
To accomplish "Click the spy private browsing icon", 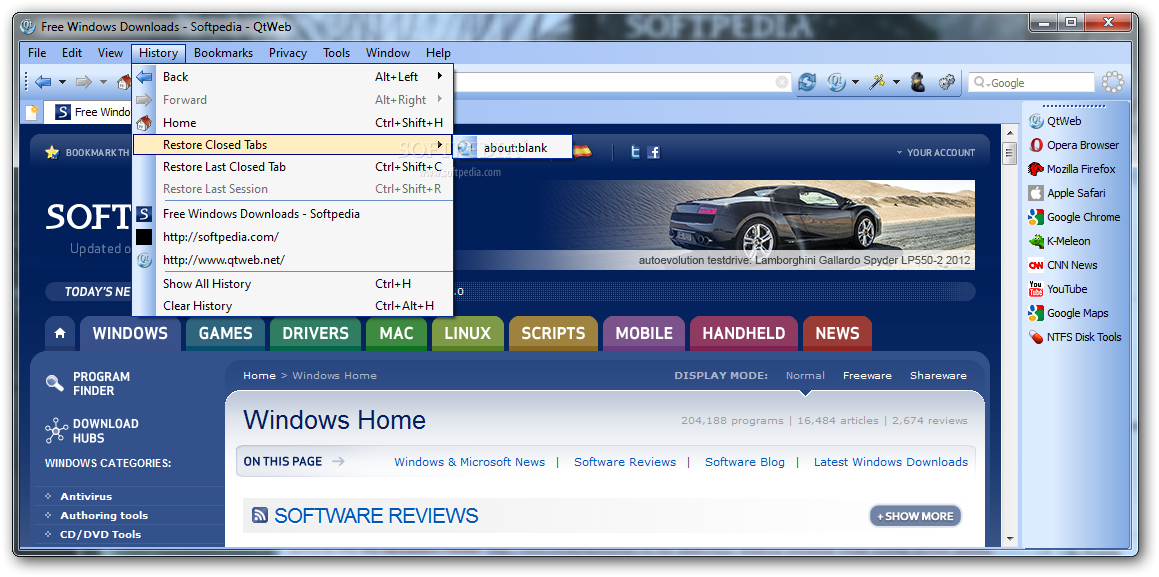I will pyautogui.click(x=918, y=83).
